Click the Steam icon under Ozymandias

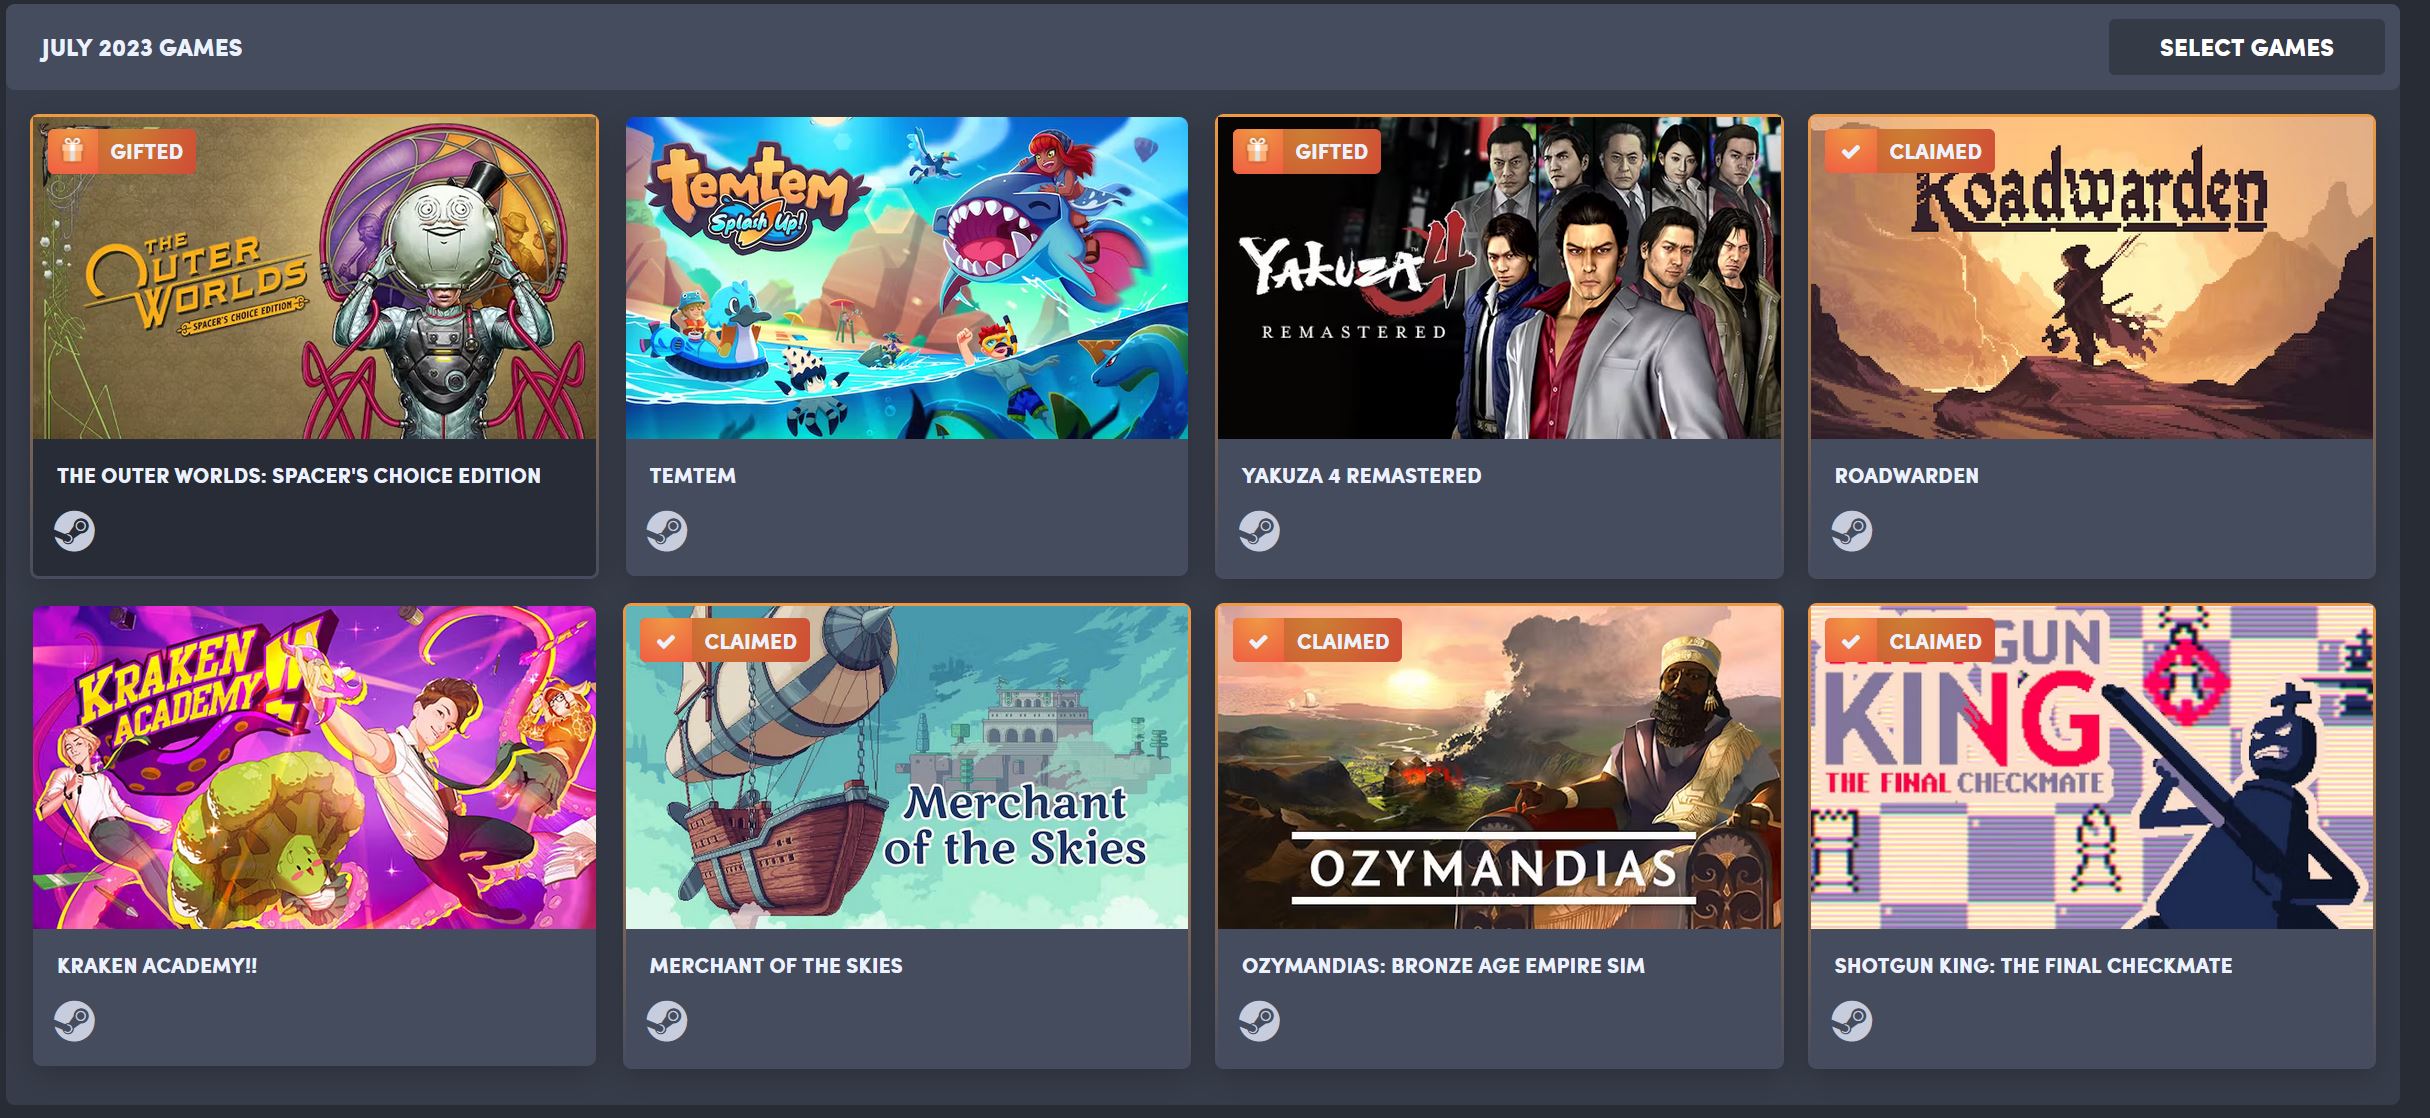1259,1021
